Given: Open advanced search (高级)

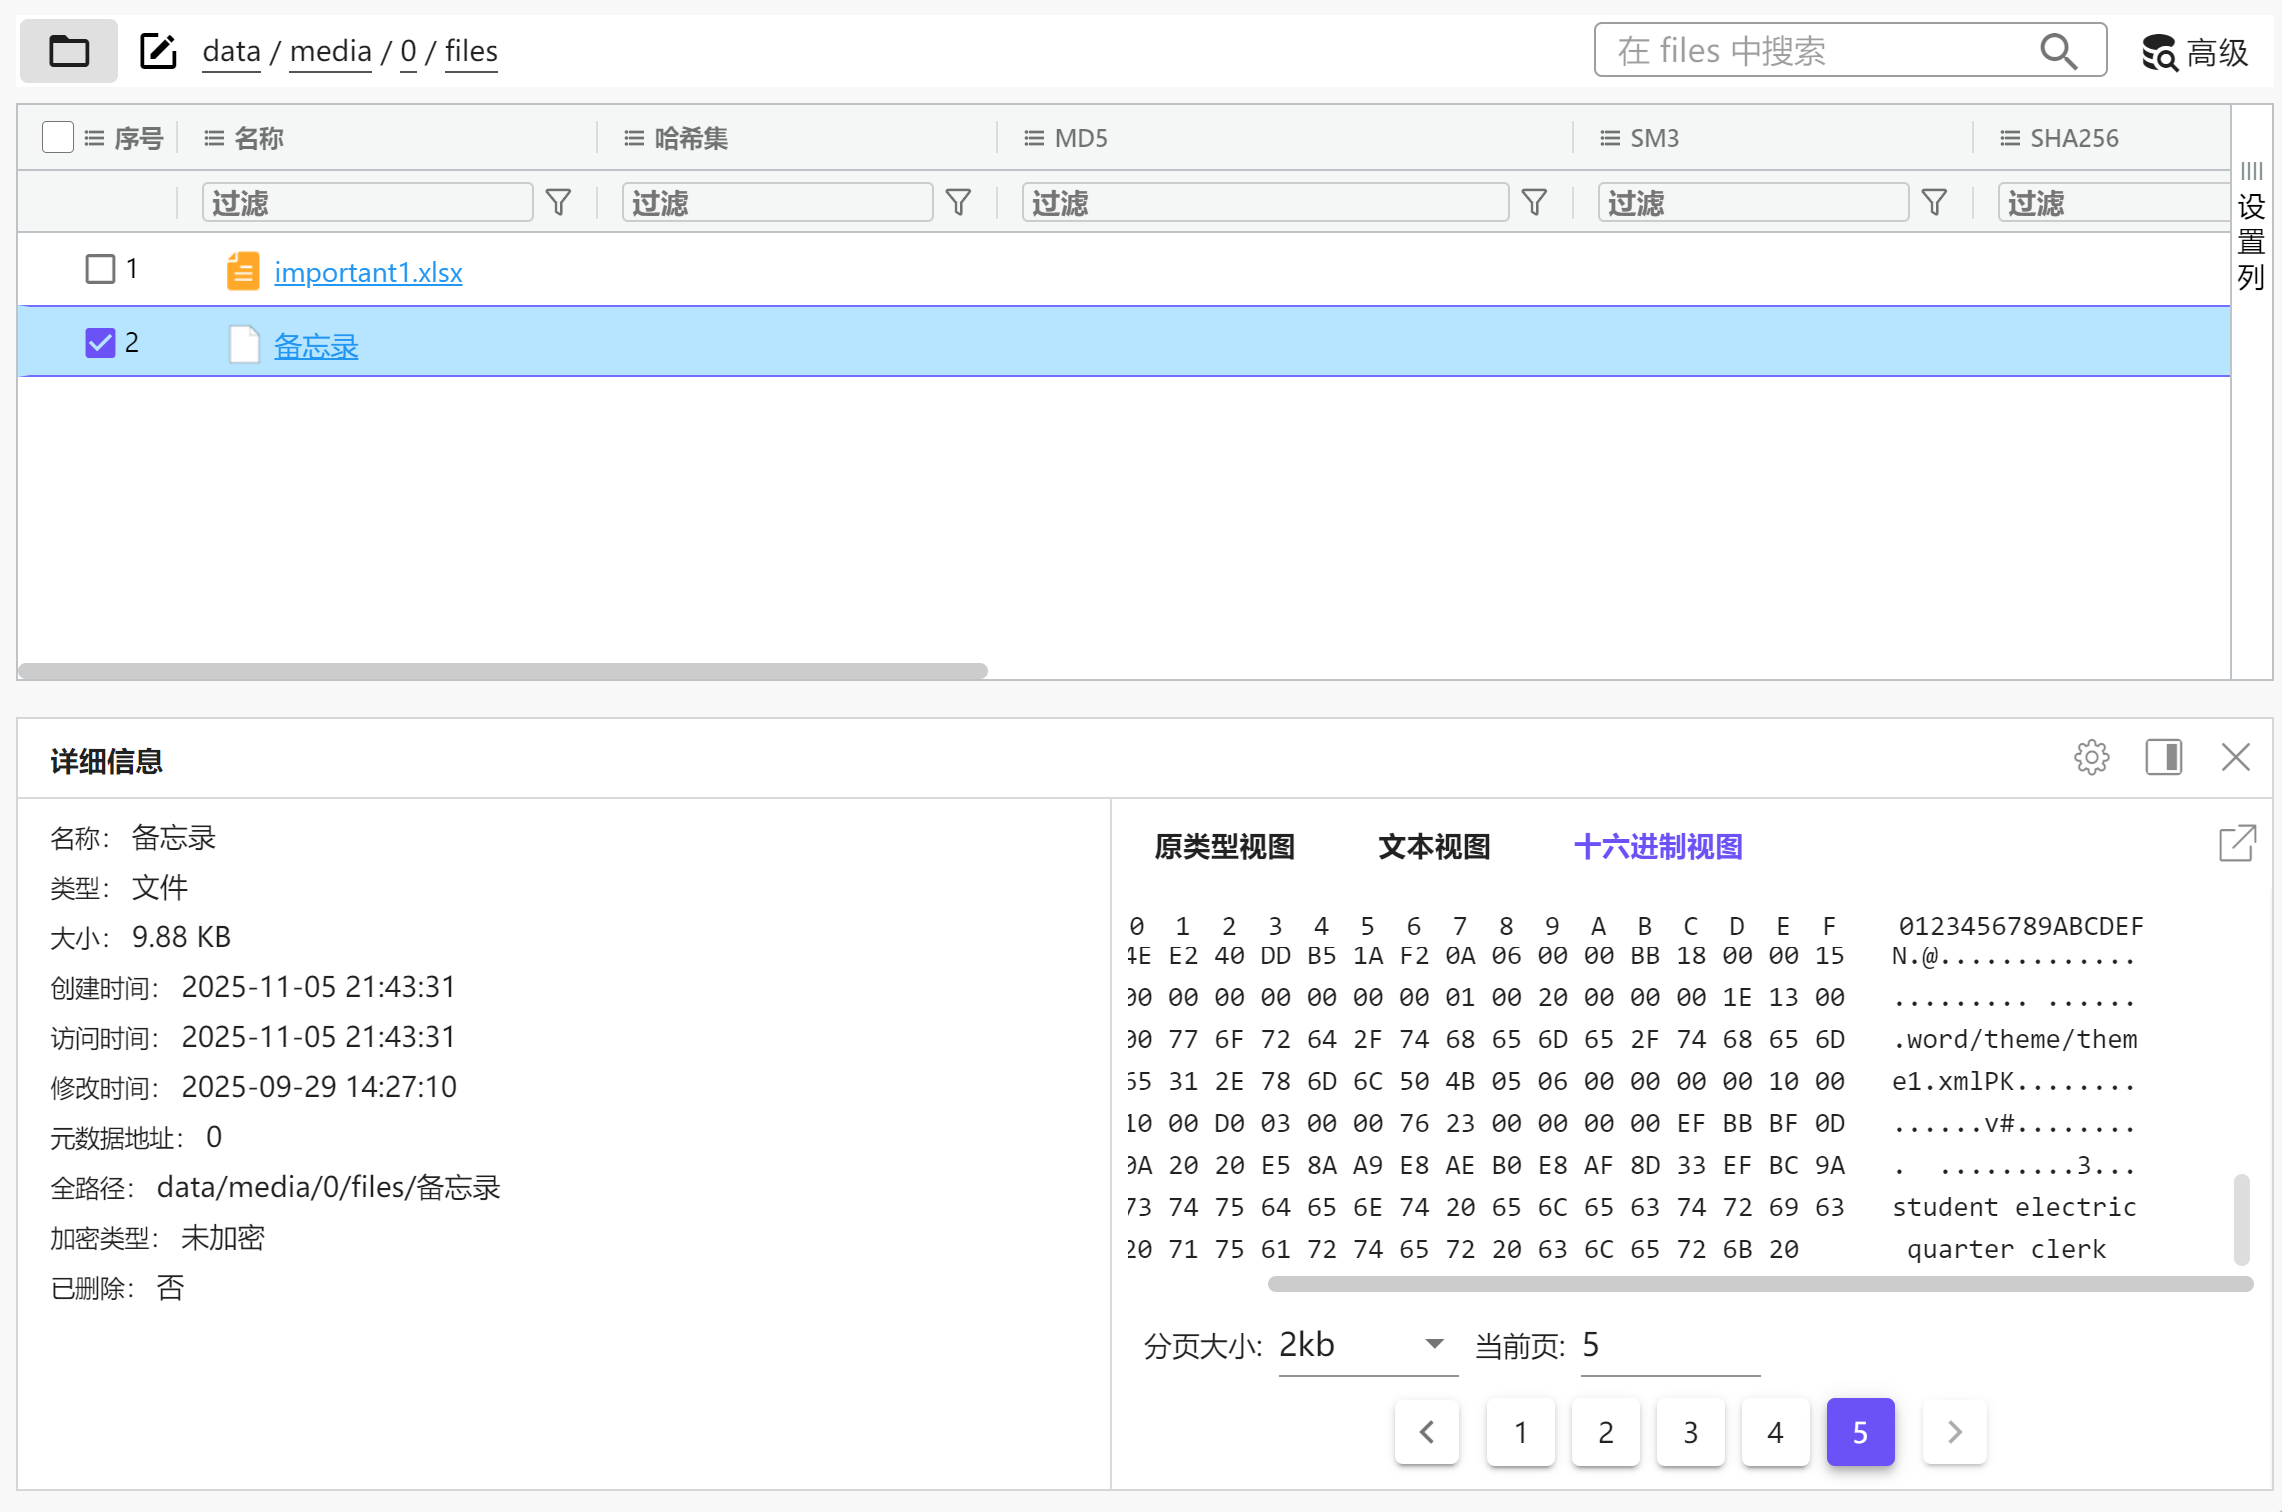Looking at the screenshot, I should tap(2195, 52).
